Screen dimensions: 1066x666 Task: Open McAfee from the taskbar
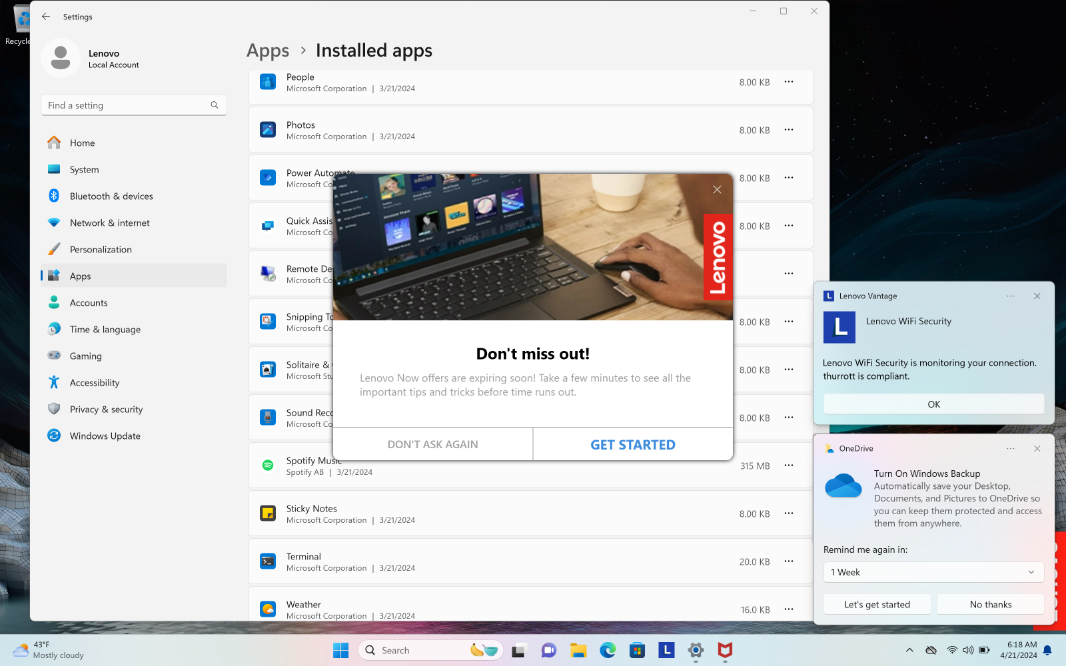725,650
